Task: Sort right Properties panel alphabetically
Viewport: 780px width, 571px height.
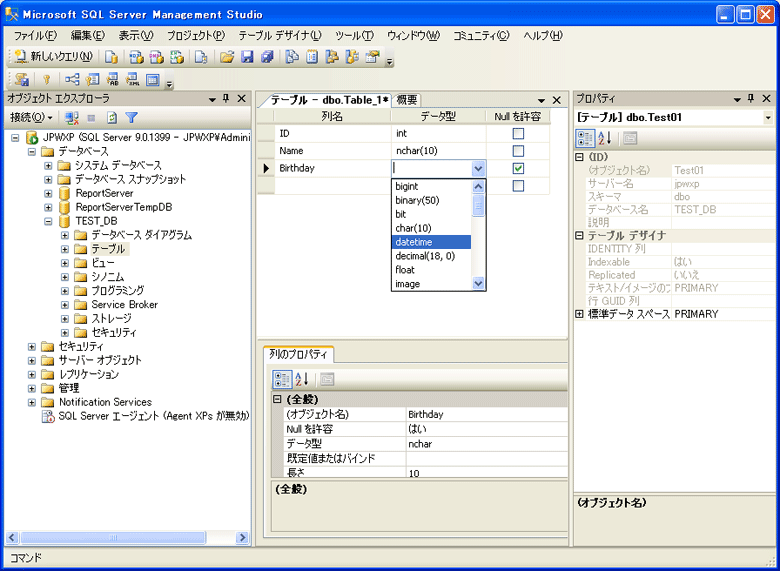Action: coord(604,138)
